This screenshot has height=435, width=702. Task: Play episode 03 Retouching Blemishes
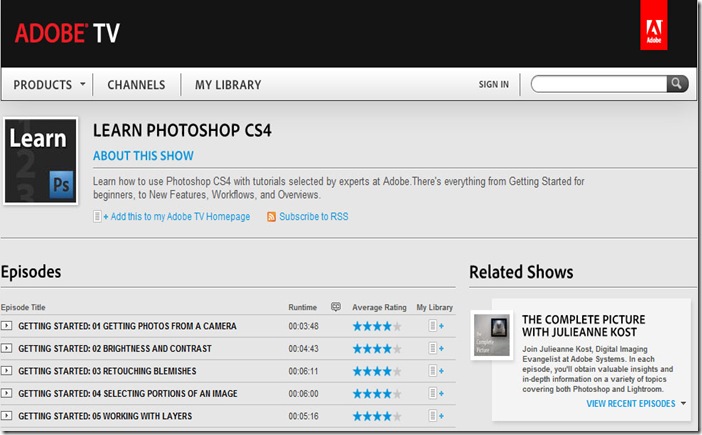(6, 371)
